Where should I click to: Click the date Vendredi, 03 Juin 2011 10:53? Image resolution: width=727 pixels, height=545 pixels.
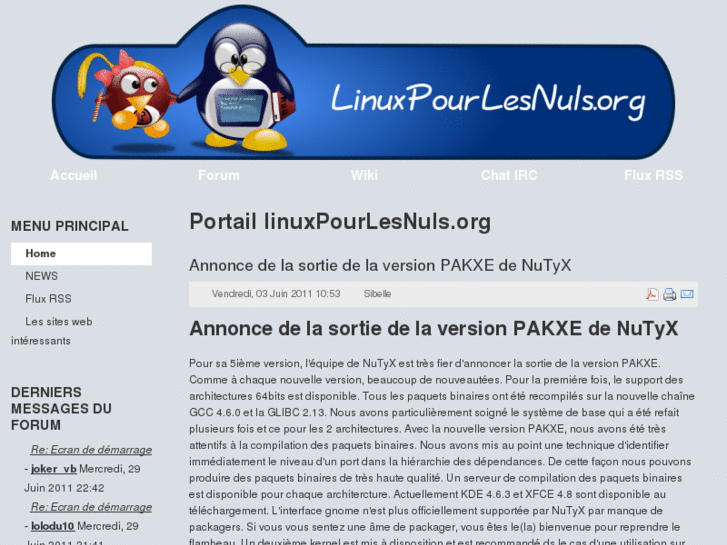point(276,294)
